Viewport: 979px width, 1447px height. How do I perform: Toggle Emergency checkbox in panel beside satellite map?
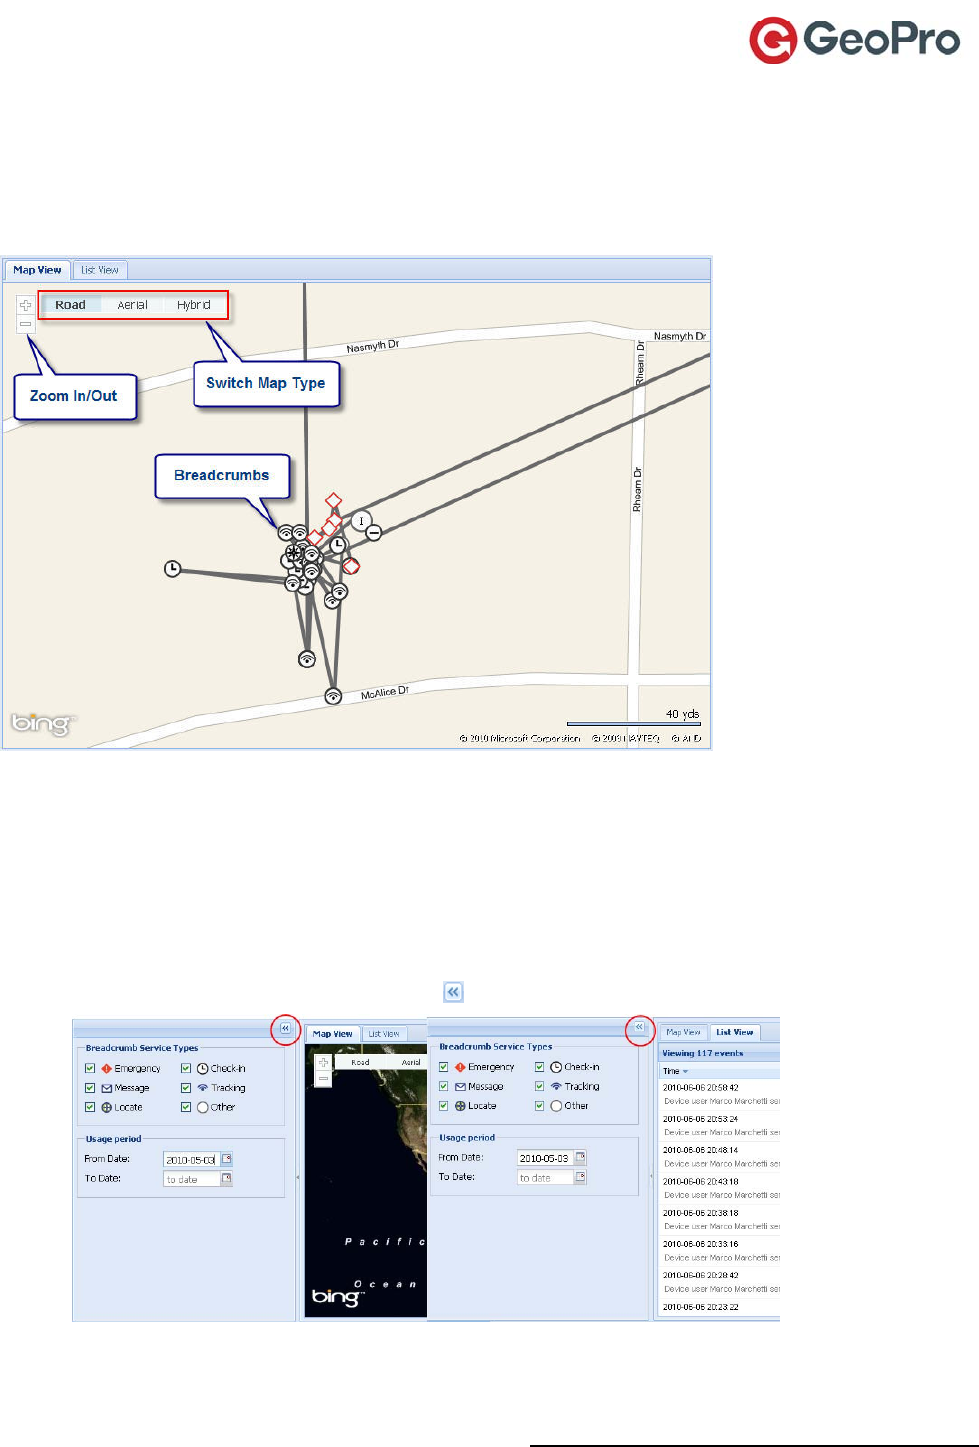click(90, 1068)
